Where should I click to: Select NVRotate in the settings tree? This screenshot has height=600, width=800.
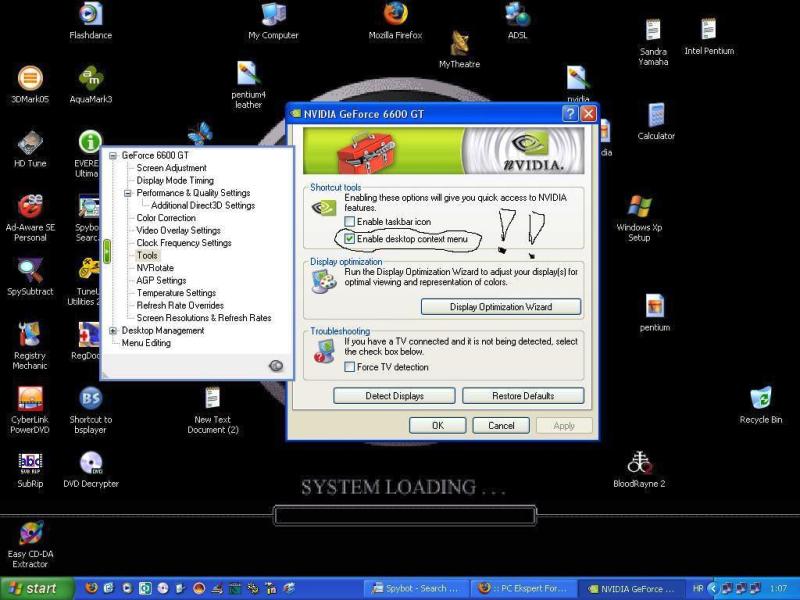pyautogui.click(x=155, y=268)
